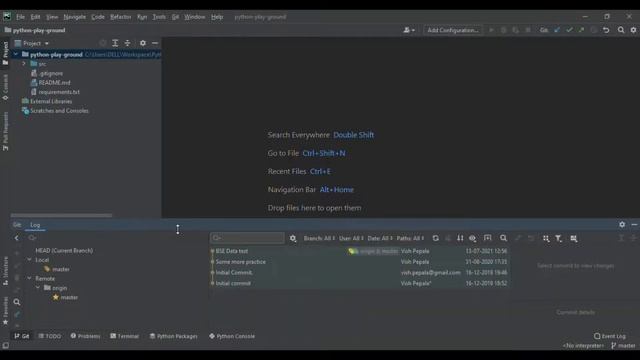Click the Add Configuration button

[x=453, y=30]
